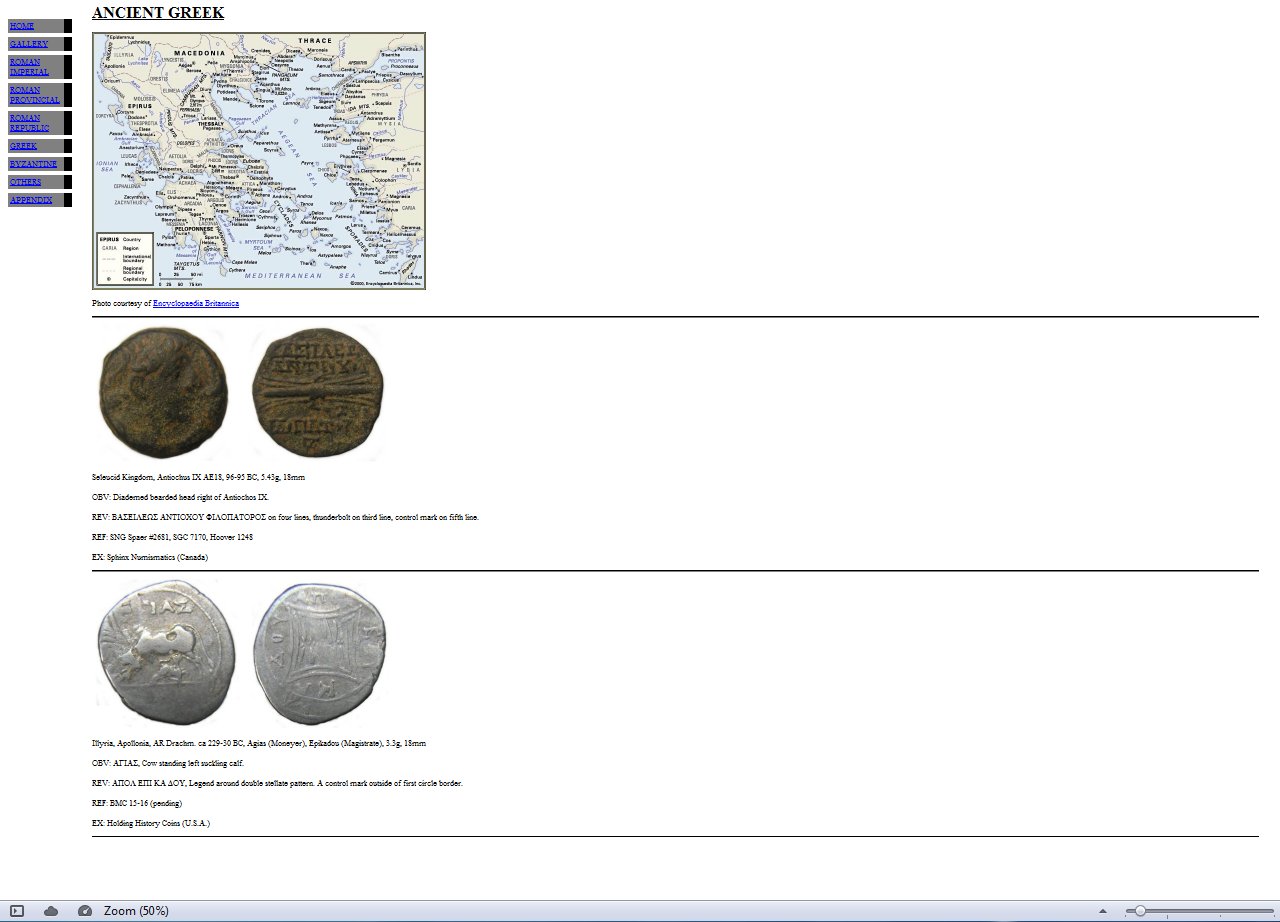Follow the Encyclopaedia Britannica link
This screenshot has width=1280, height=922.
pyautogui.click(x=196, y=303)
